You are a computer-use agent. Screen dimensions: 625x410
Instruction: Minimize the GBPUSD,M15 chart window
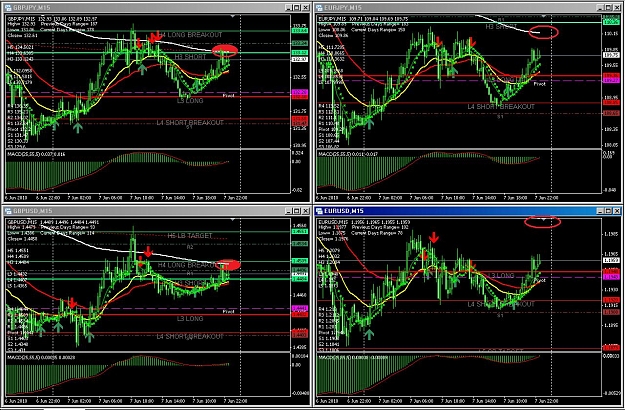[x=289, y=211]
